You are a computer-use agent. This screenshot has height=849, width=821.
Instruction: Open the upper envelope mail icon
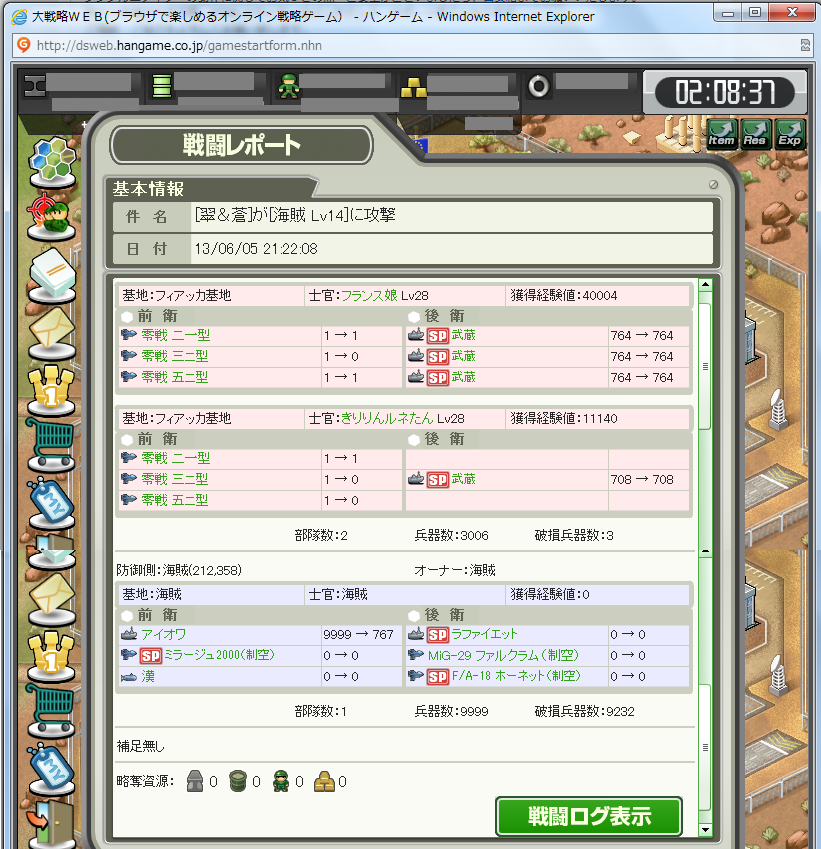tap(52, 331)
